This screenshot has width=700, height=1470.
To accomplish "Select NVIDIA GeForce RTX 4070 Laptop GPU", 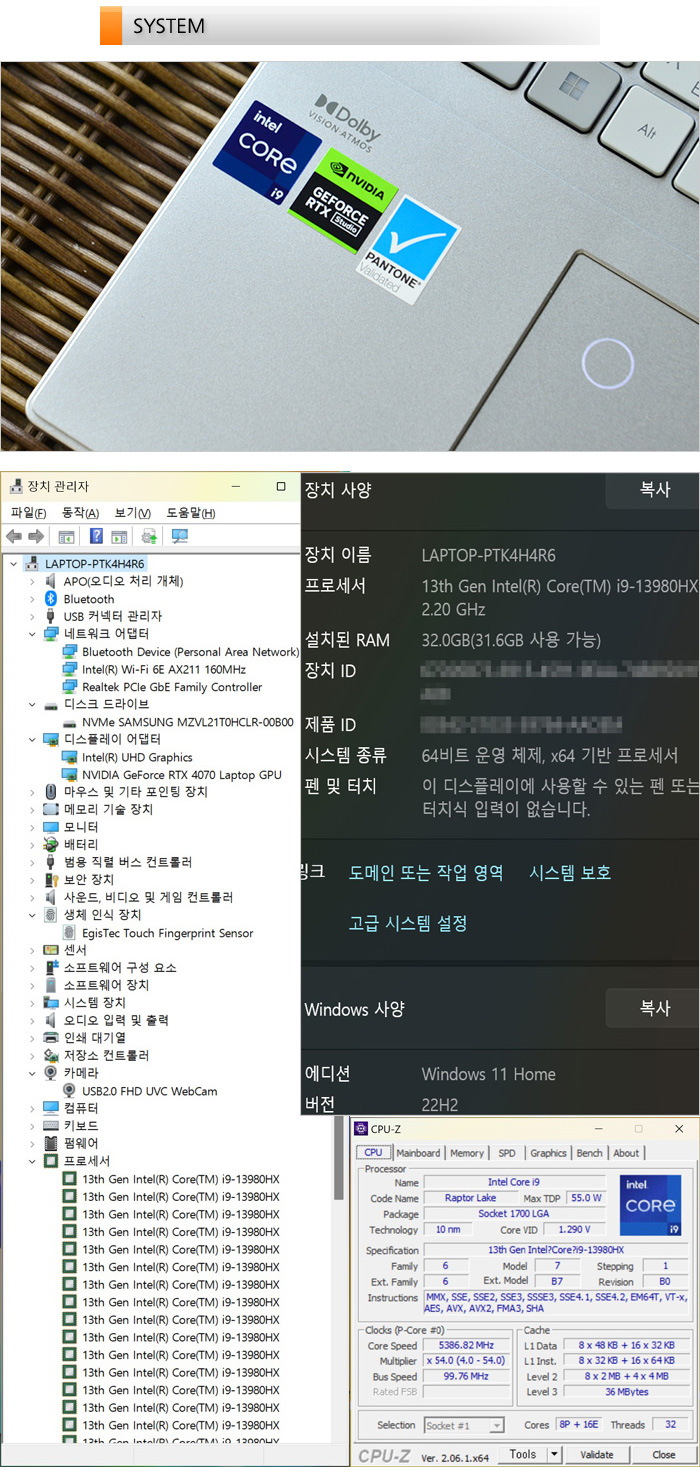I will tap(181, 775).
